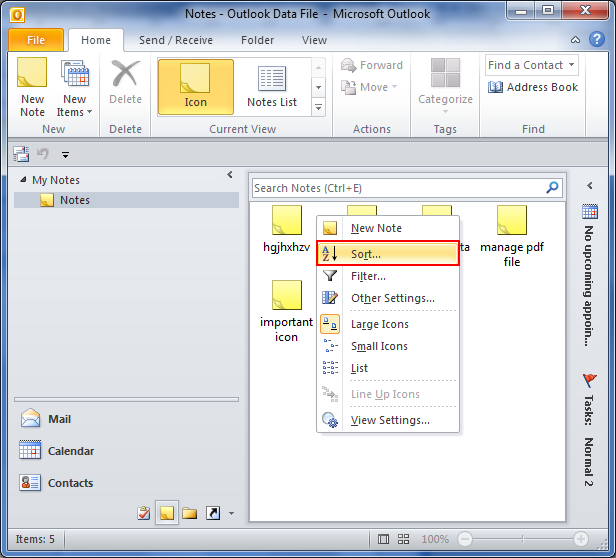Click zoom out minus button
616x558 pixels.
tap(465, 539)
